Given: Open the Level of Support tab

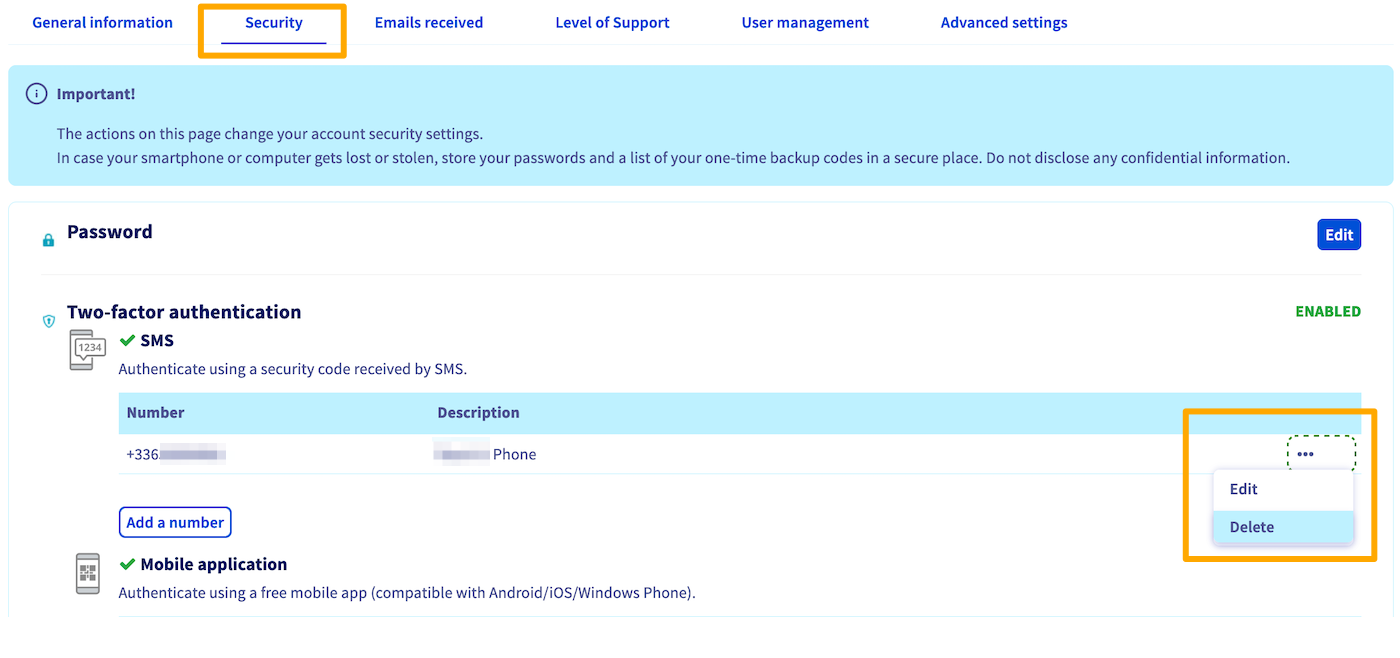Looking at the screenshot, I should [612, 22].
